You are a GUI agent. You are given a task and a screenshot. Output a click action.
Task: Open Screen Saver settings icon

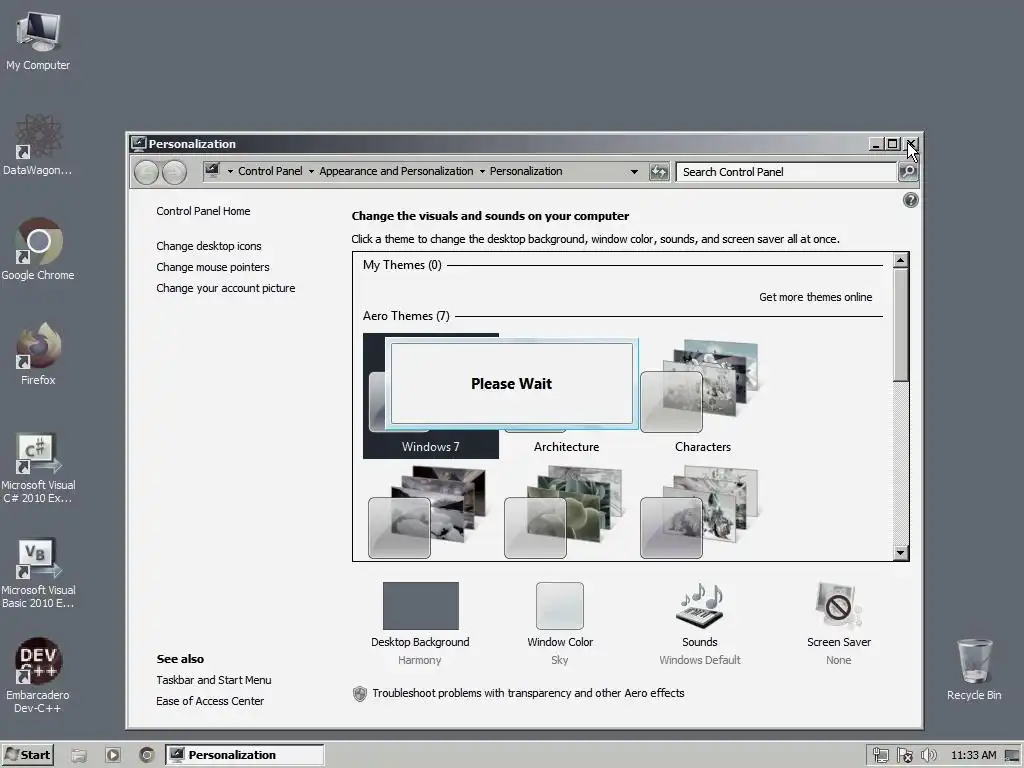click(x=839, y=605)
